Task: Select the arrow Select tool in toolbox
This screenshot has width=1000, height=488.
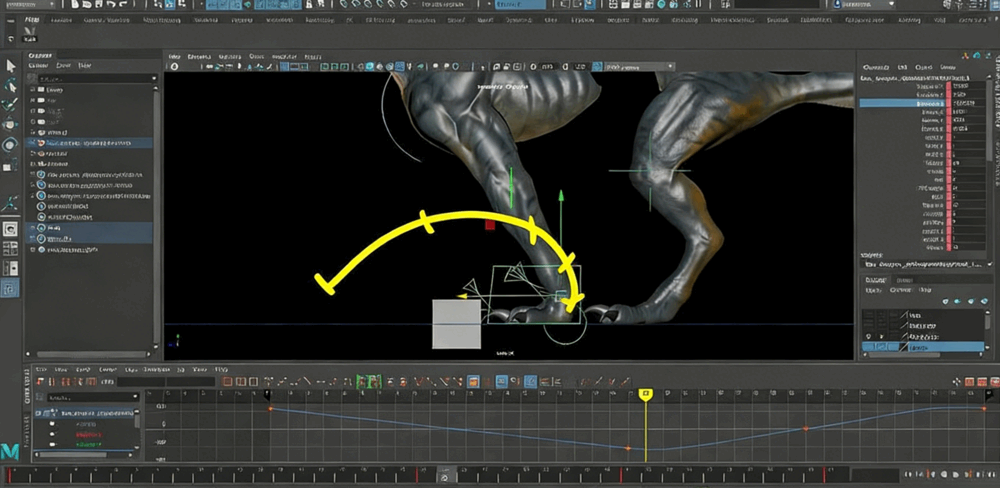Action: 11,66
